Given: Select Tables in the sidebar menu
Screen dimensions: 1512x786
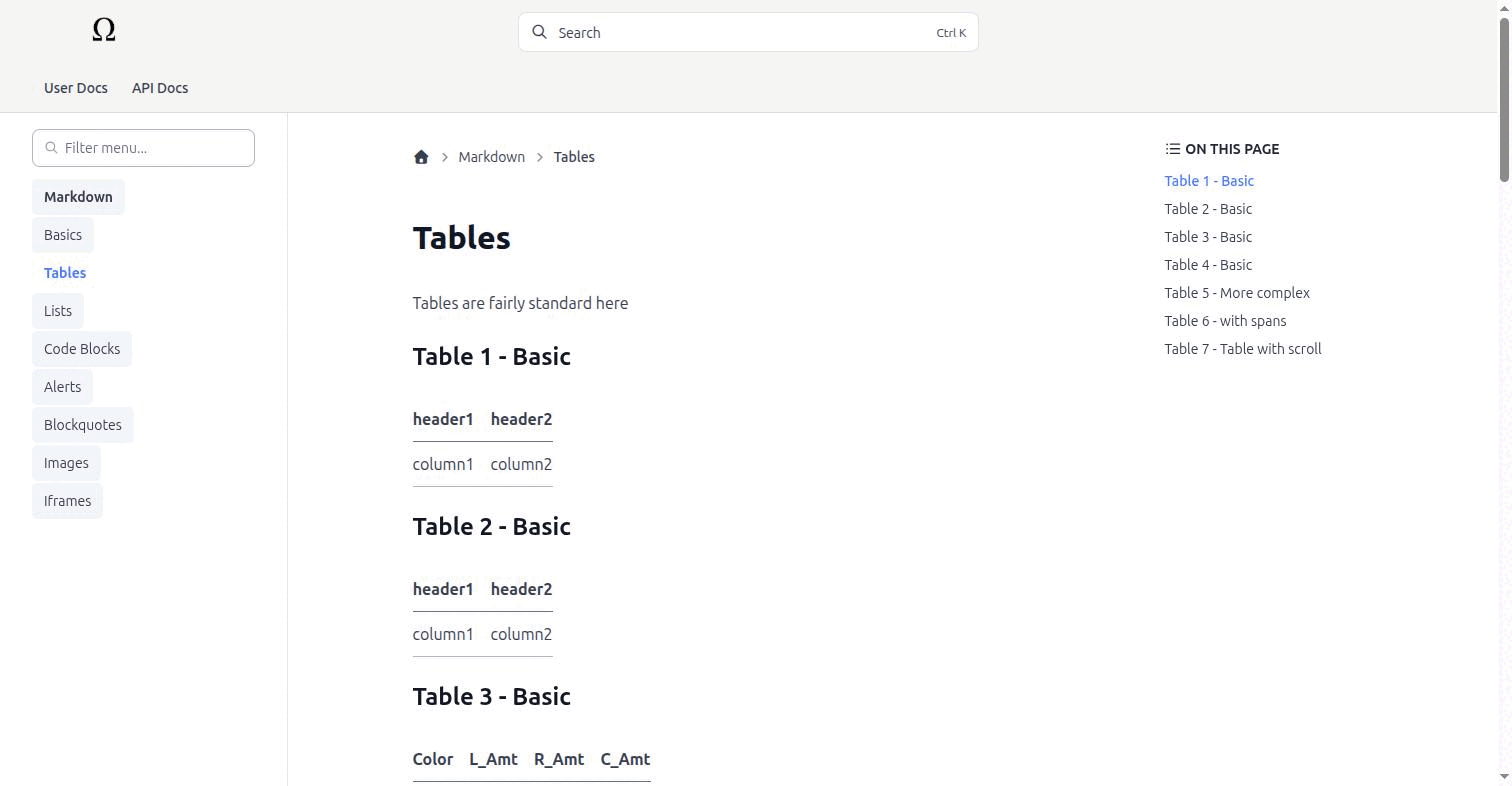Looking at the screenshot, I should tap(65, 273).
